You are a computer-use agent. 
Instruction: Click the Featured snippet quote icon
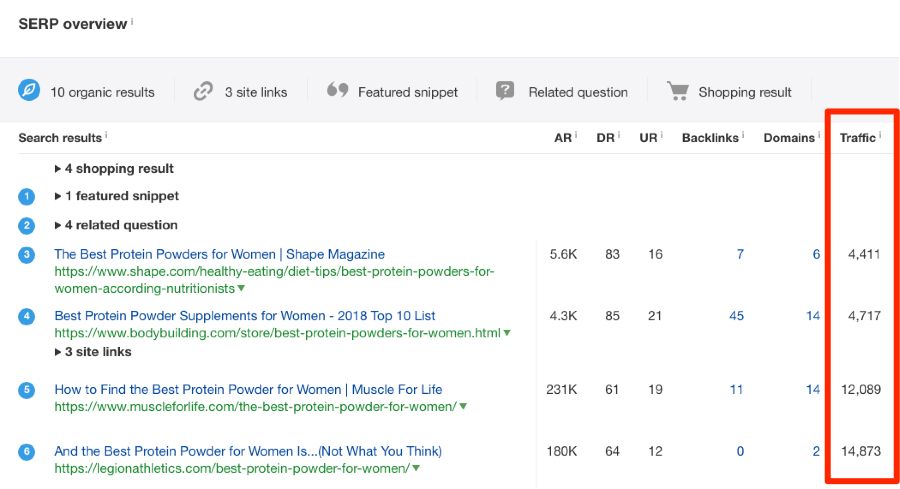pos(337,91)
